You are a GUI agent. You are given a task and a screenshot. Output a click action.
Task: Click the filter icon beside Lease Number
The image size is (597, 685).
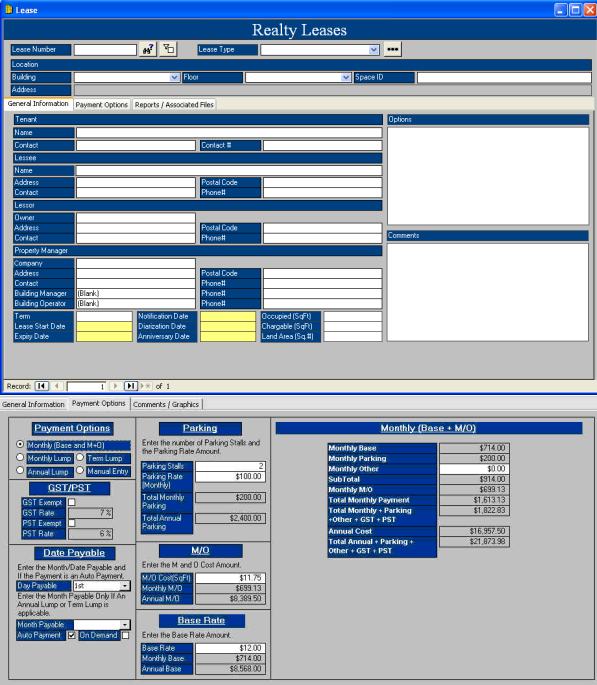tap(168, 49)
